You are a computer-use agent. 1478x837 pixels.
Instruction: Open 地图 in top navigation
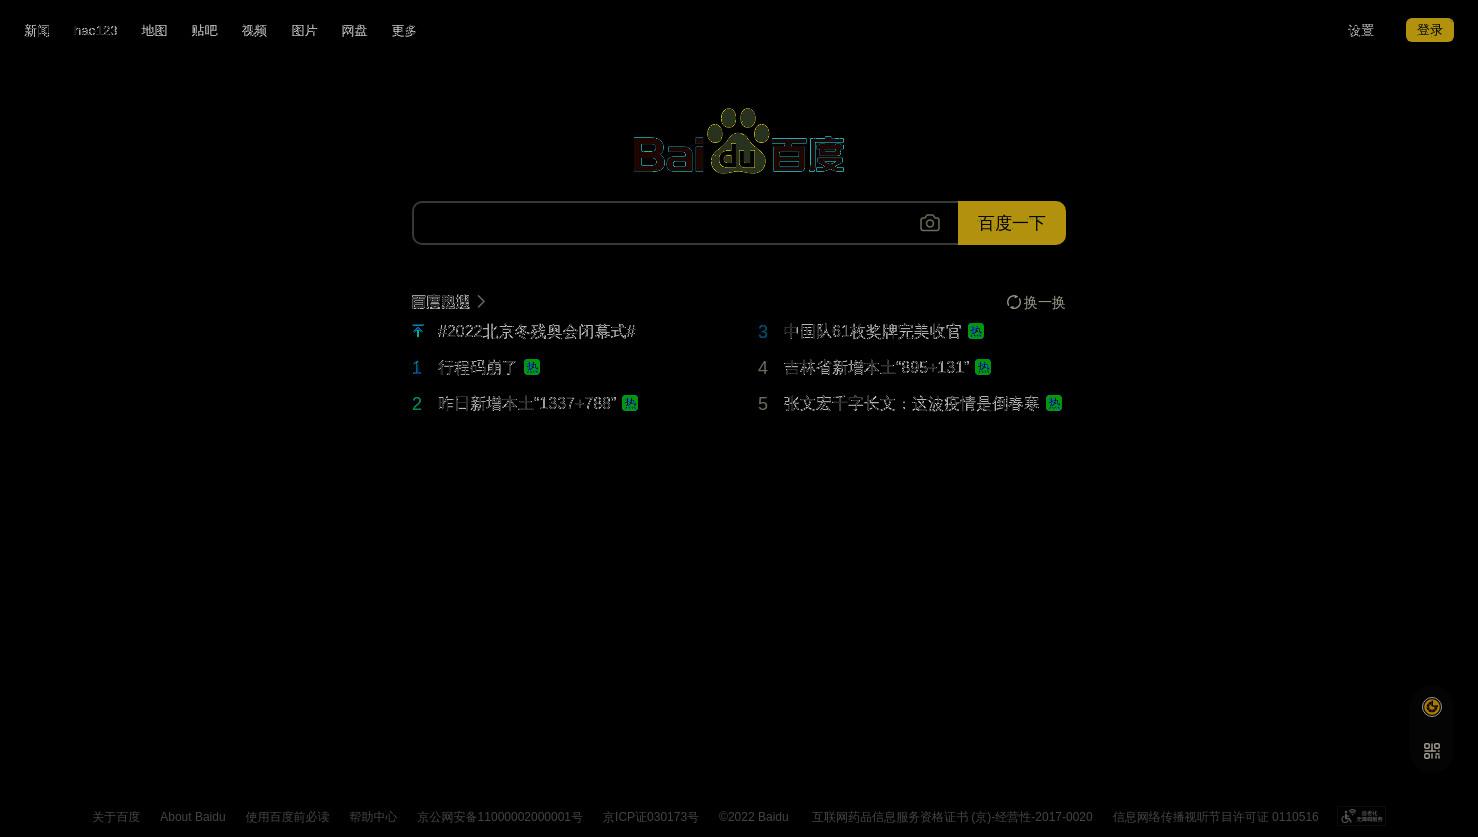(154, 31)
